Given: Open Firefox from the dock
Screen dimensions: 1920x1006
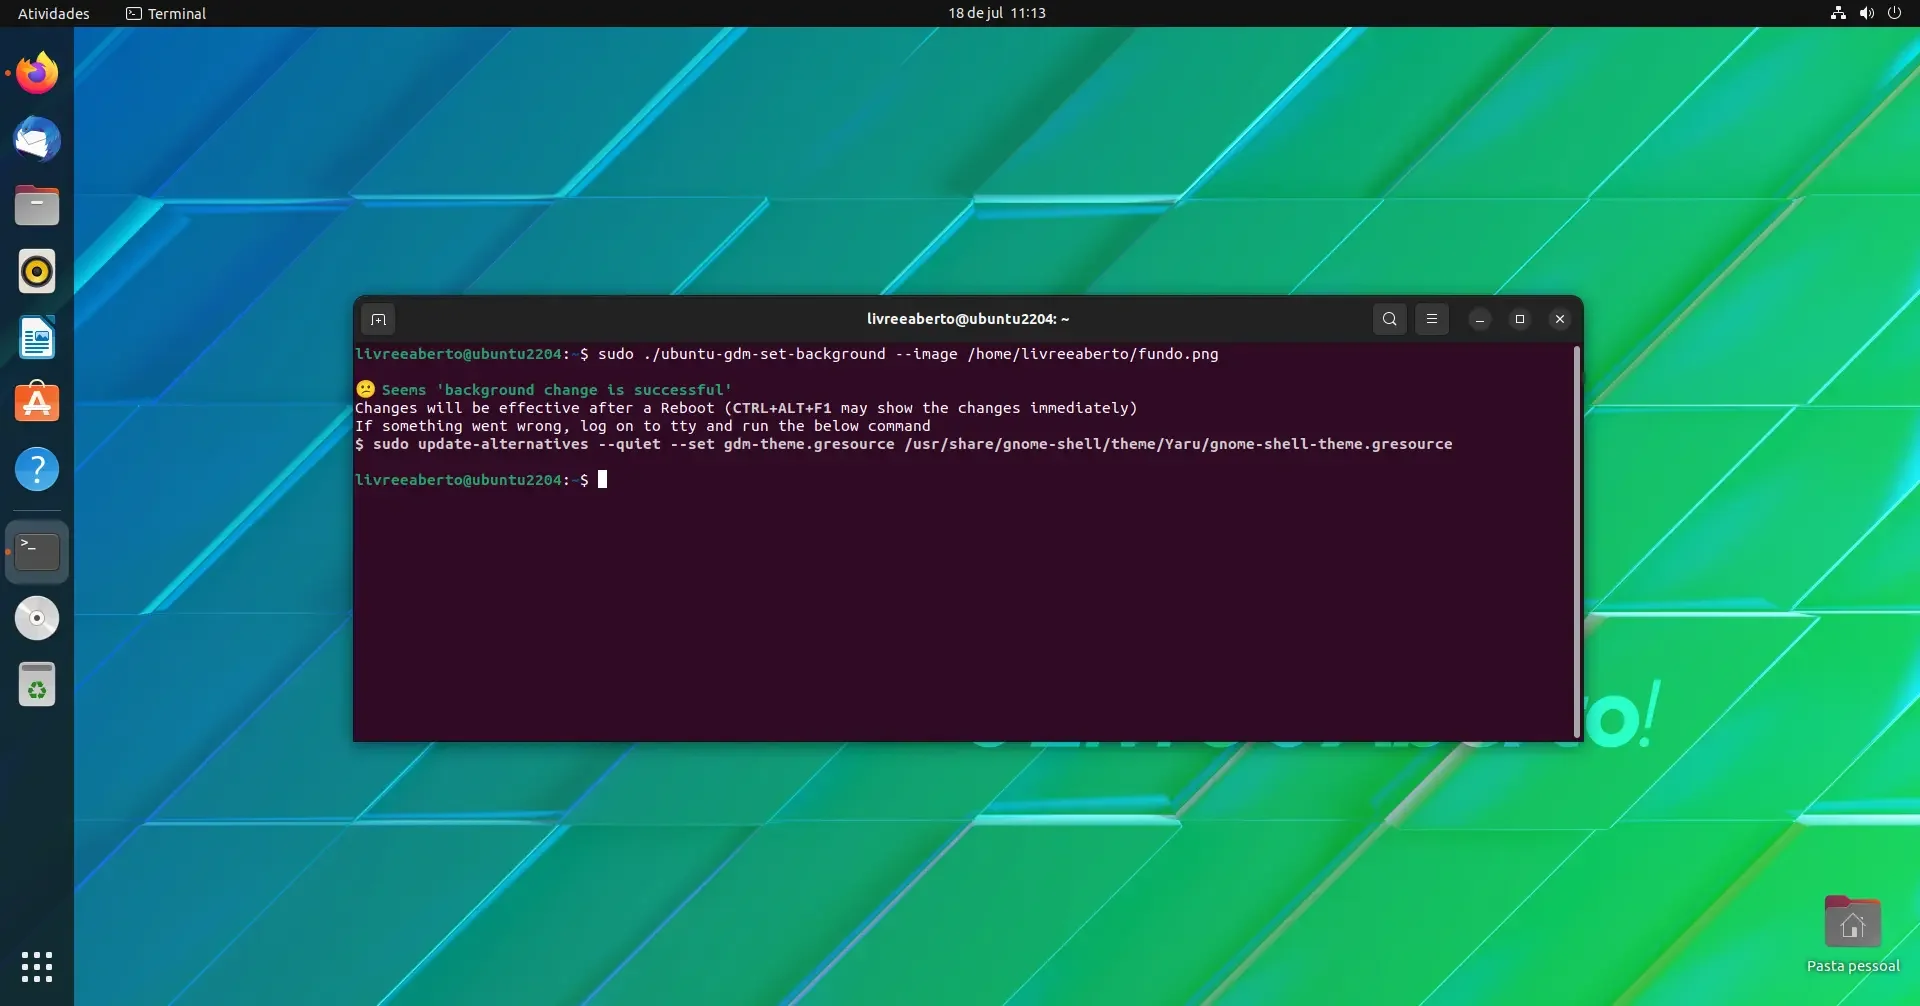Looking at the screenshot, I should [37, 73].
